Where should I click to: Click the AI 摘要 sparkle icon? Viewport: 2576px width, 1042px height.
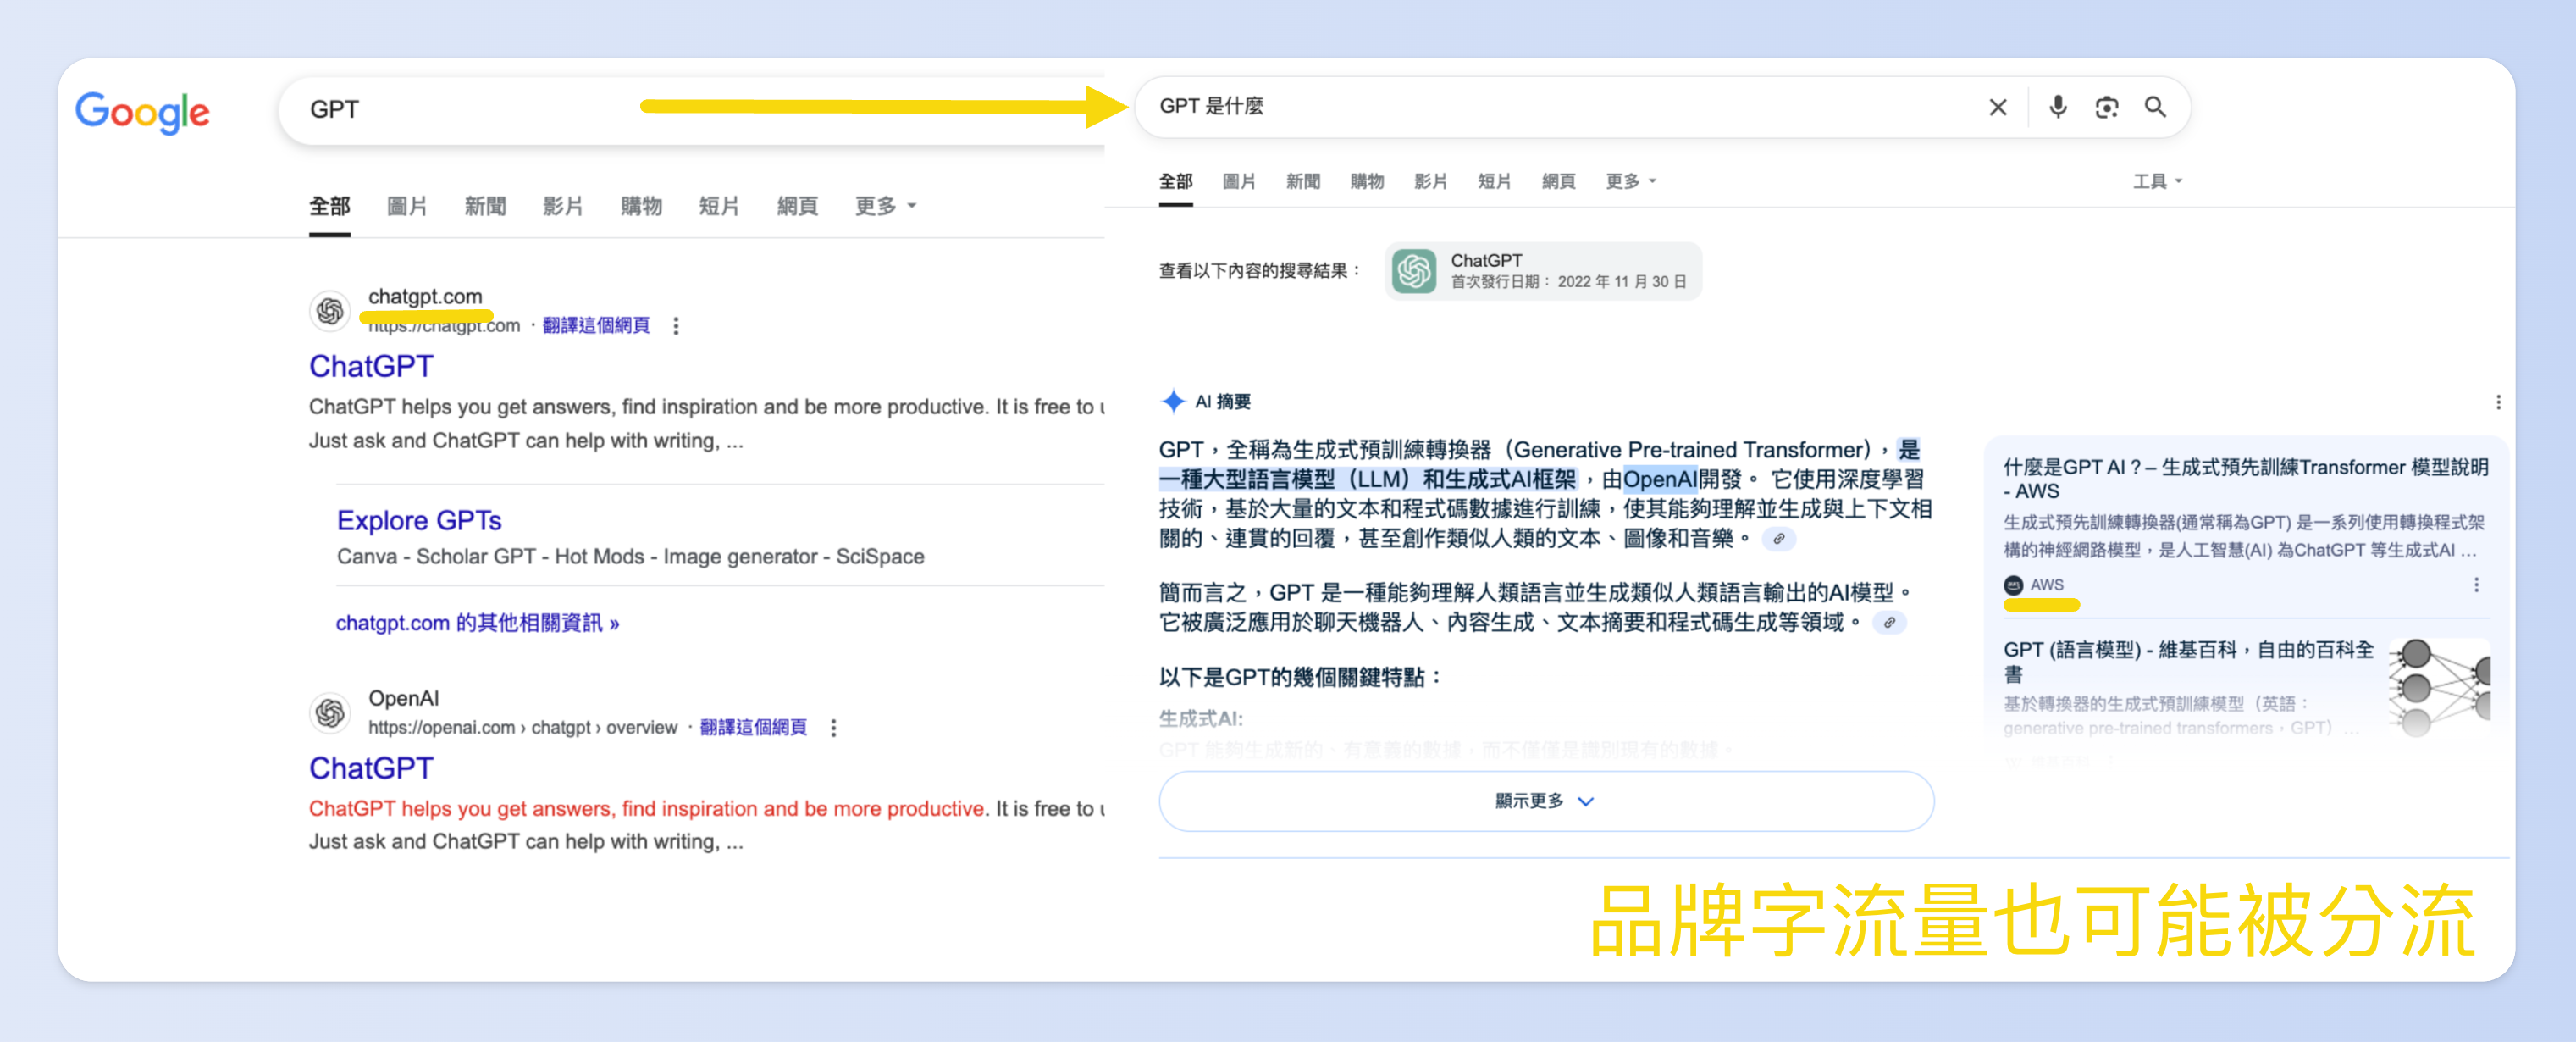(1173, 402)
